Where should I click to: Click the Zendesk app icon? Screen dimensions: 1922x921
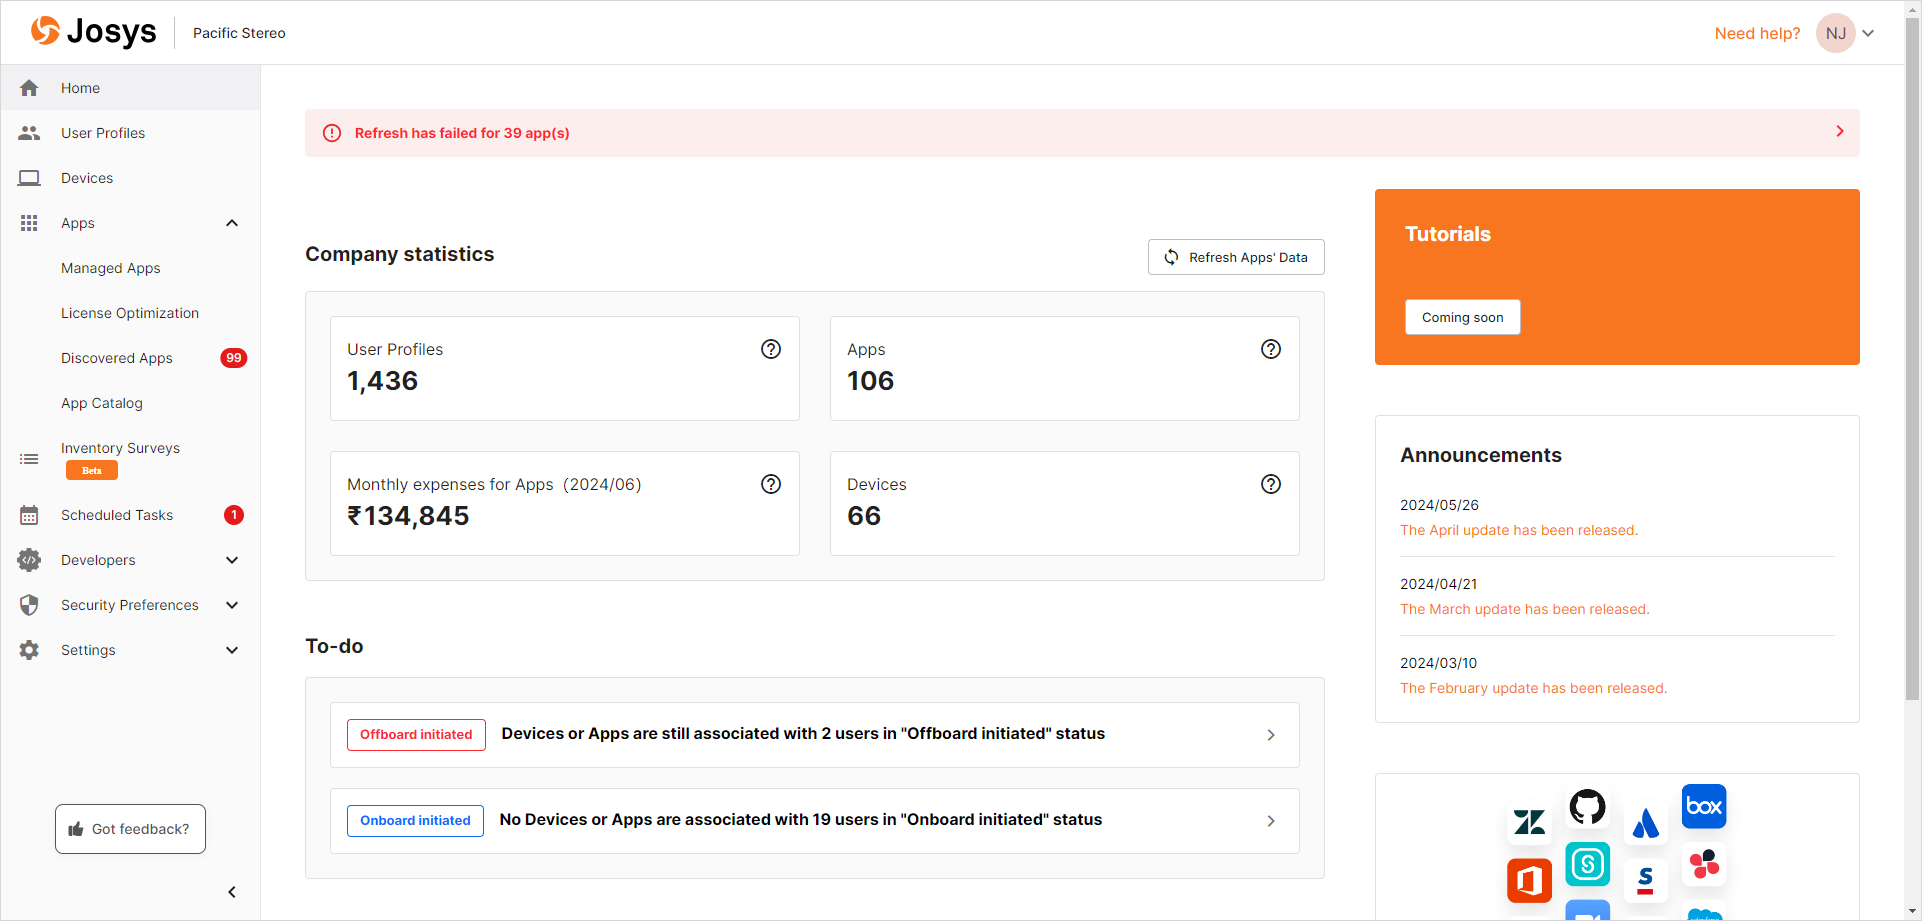click(x=1529, y=822)
